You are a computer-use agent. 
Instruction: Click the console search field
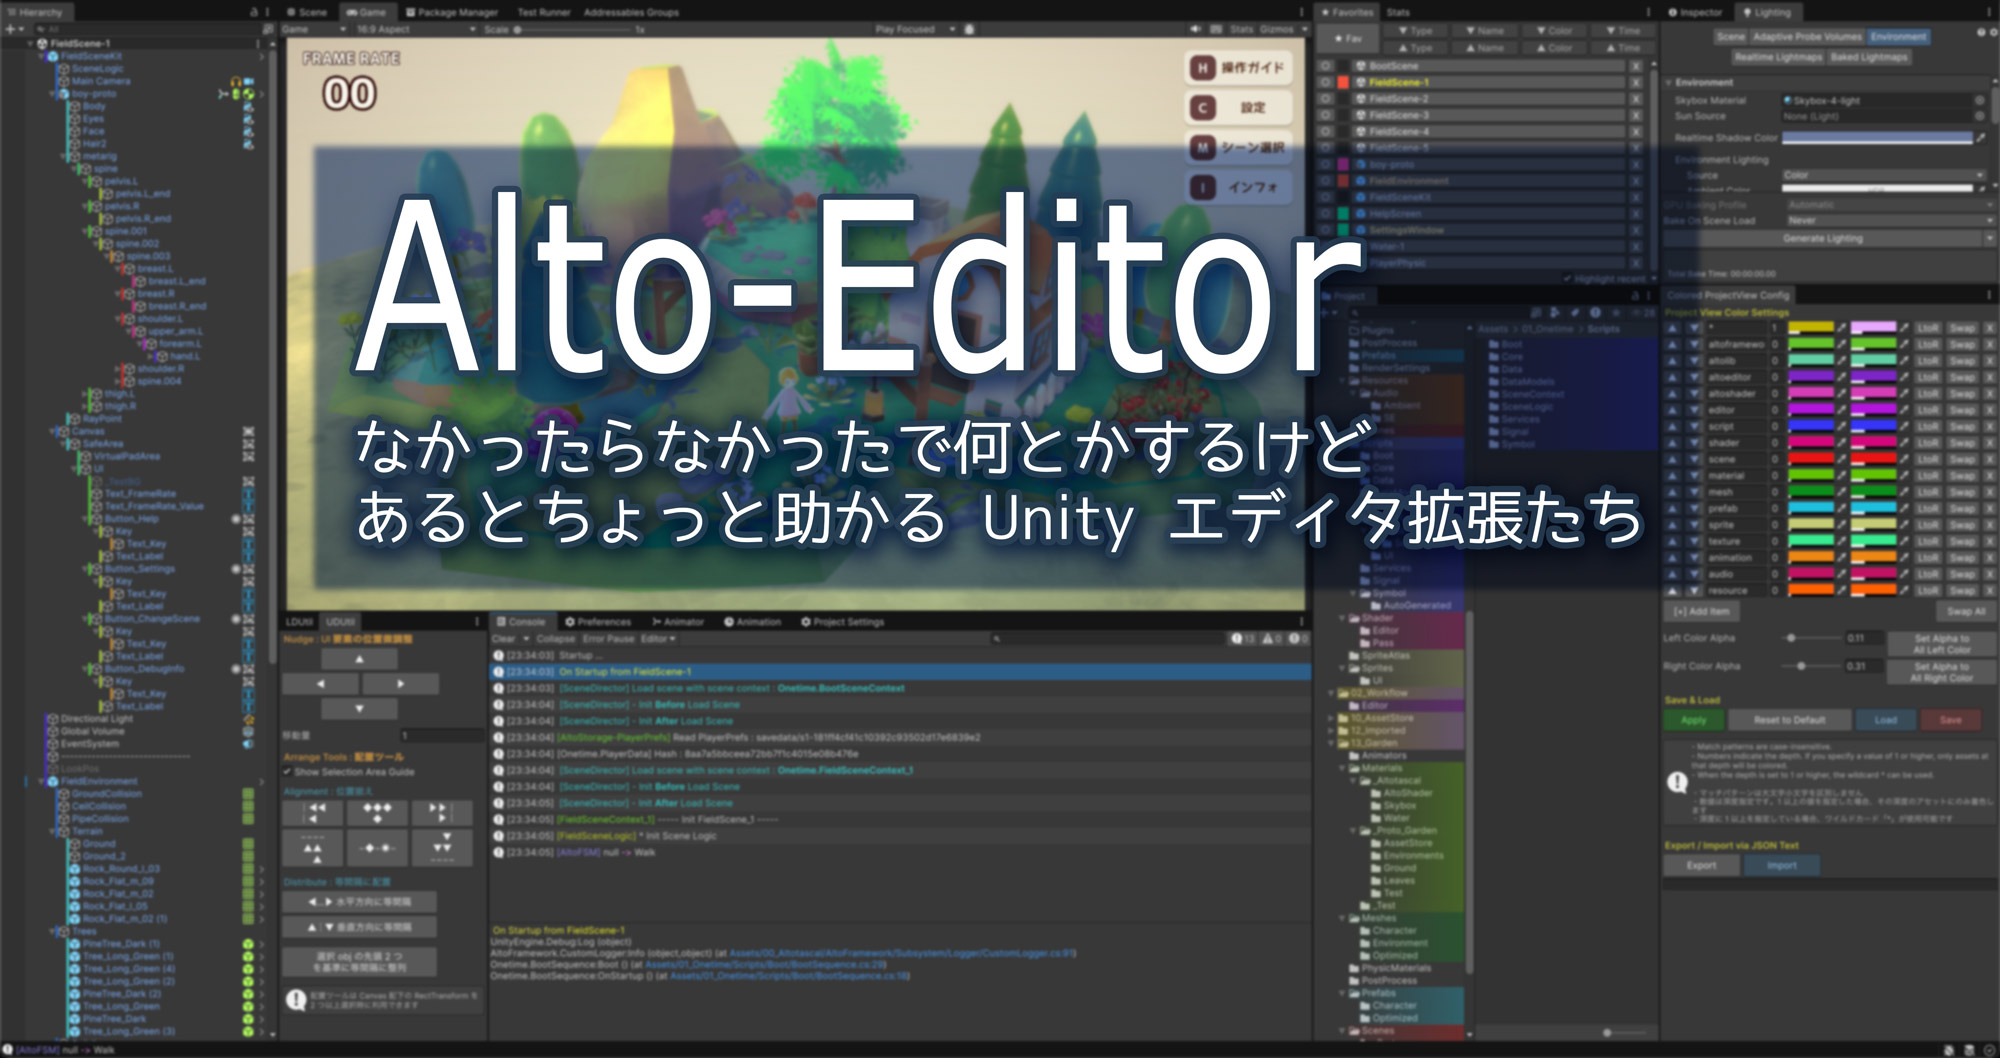(1100, 639)
